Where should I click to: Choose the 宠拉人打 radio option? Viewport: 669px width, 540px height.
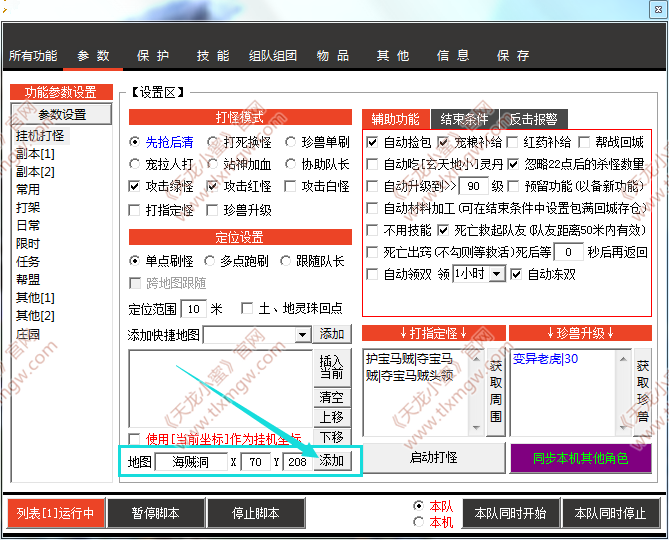click(x=134, y=164)
